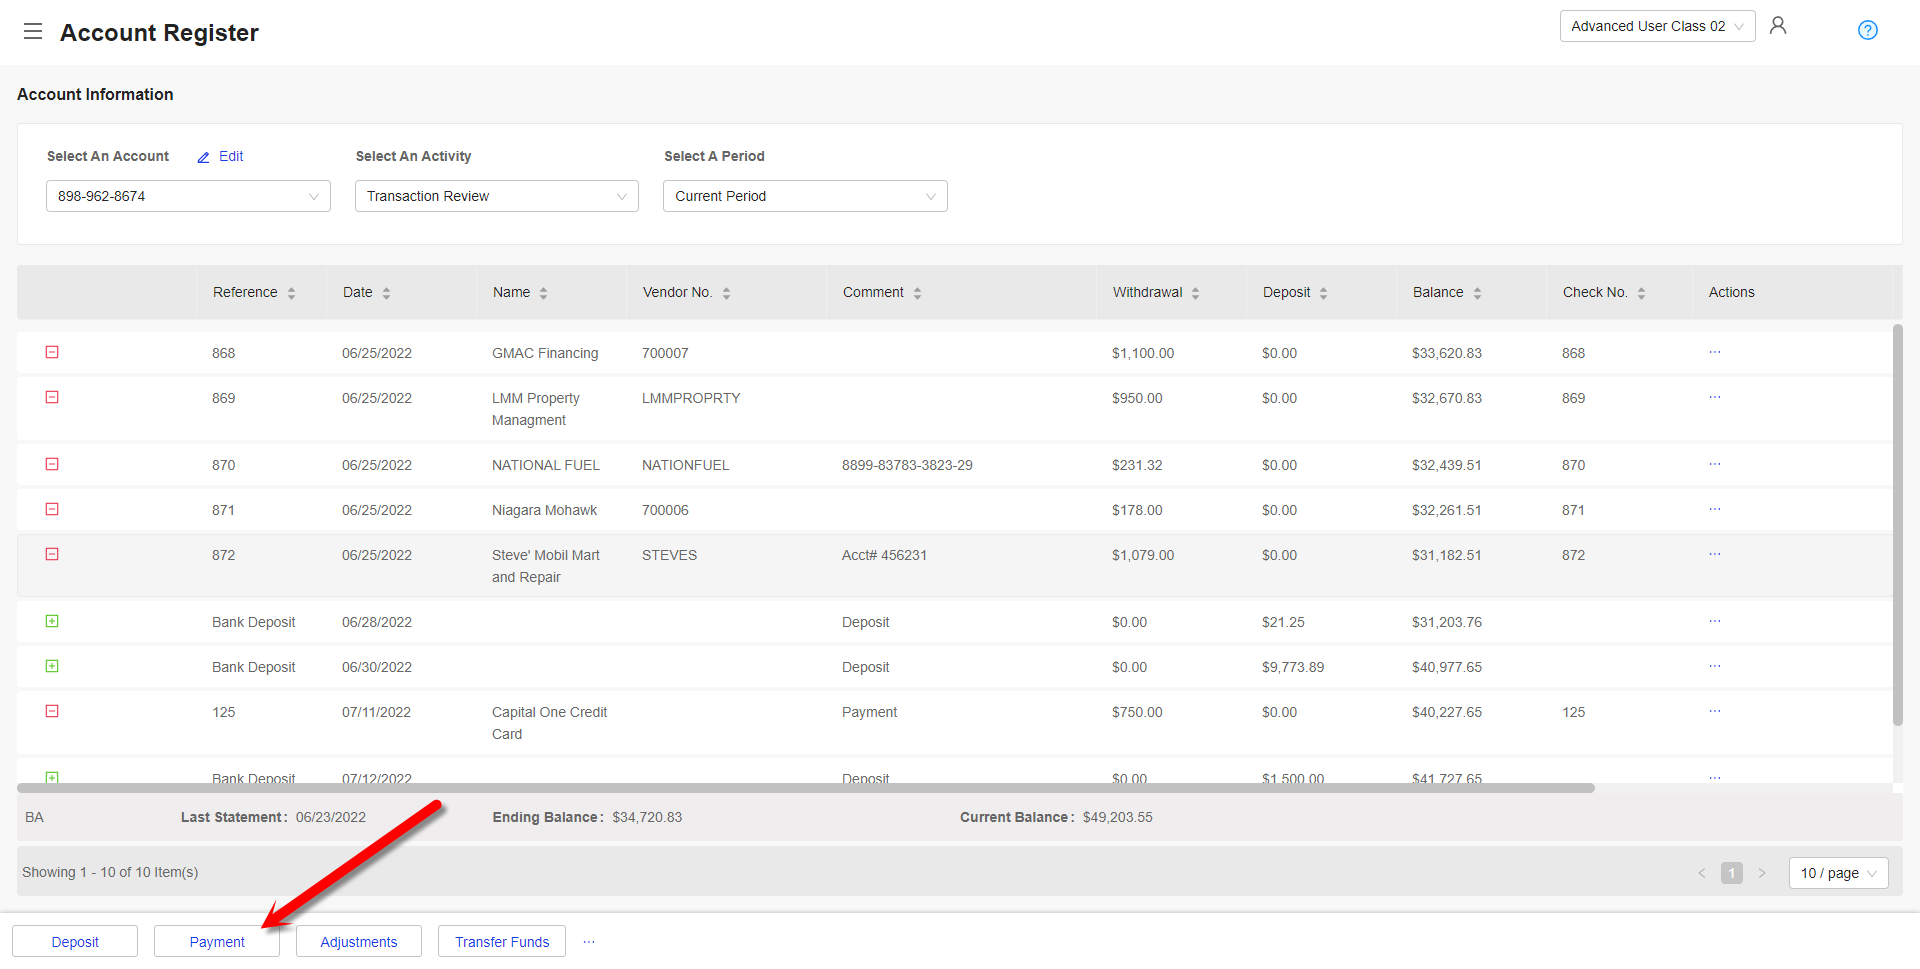Viewport: 1920px width, 969px height.
Task: Collapse the Capital One Credit Card row
Action: pos(52,711)
